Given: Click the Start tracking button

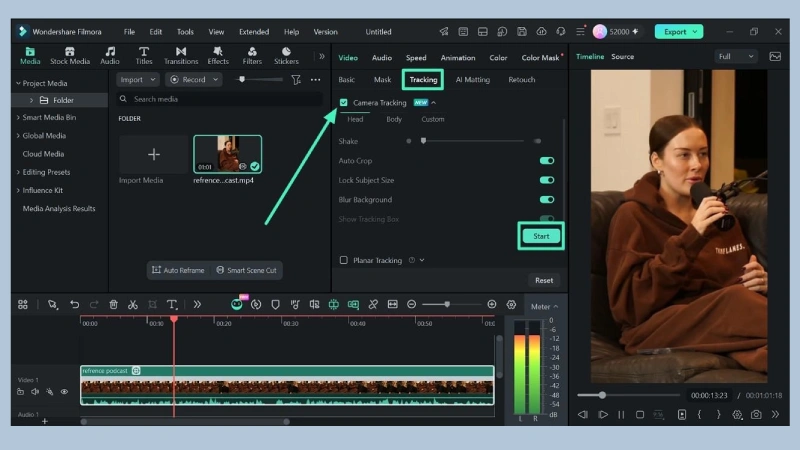Looking at the screenshot, I should pos(541,236).
